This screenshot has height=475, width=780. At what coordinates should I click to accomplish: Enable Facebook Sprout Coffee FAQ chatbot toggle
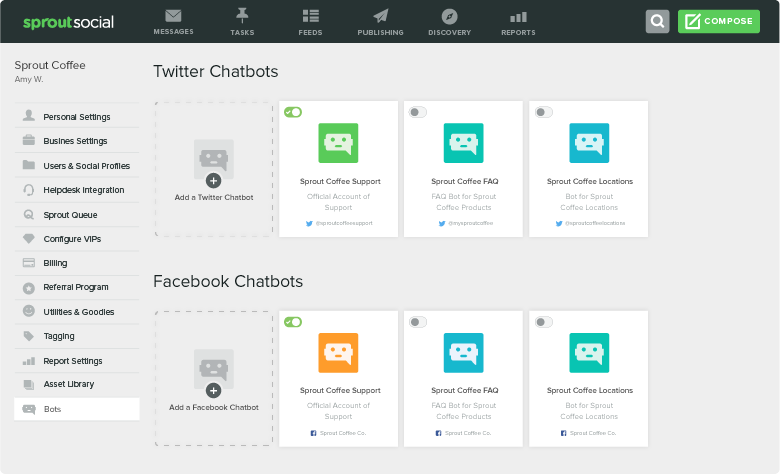418,322
